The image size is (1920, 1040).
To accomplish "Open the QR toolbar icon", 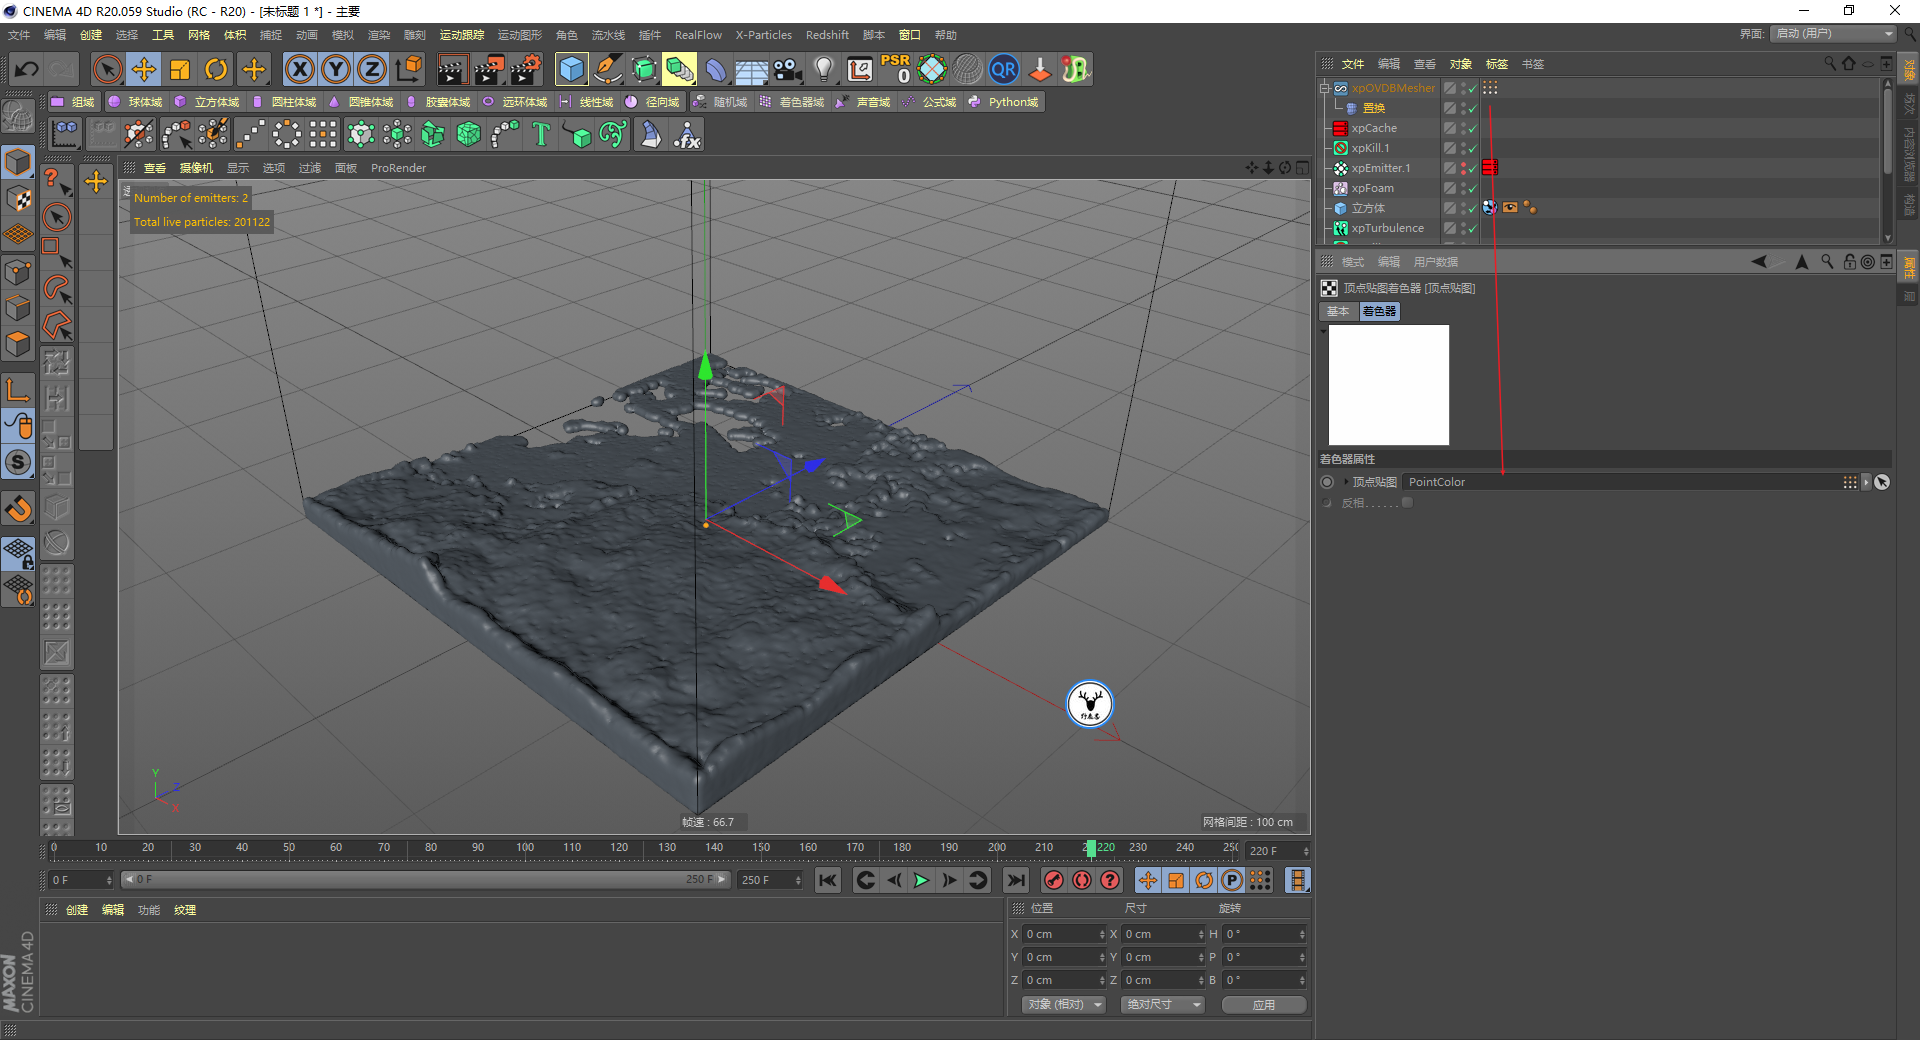I will [x=1003, y=69].
